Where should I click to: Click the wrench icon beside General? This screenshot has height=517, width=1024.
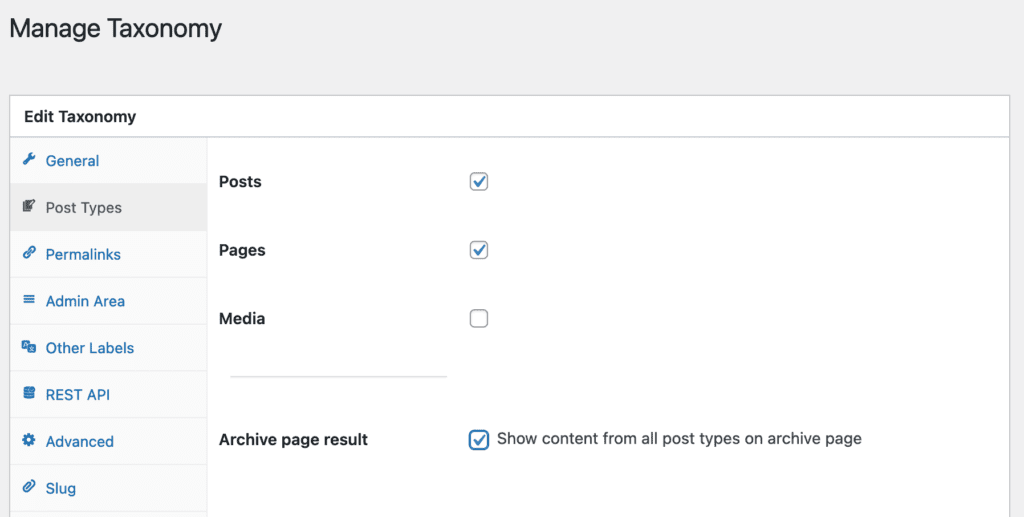pyautogui.click(x=29, y=159)
